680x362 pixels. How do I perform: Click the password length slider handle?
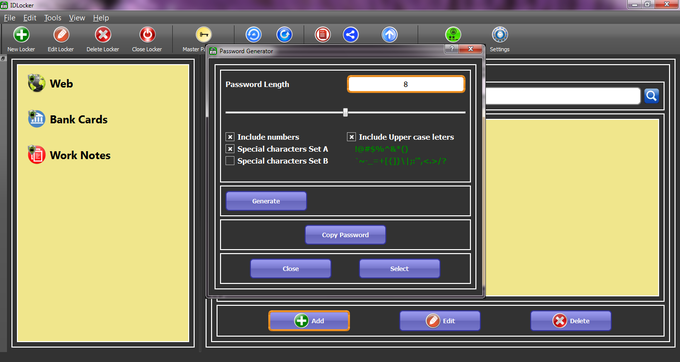pos(345,113)
